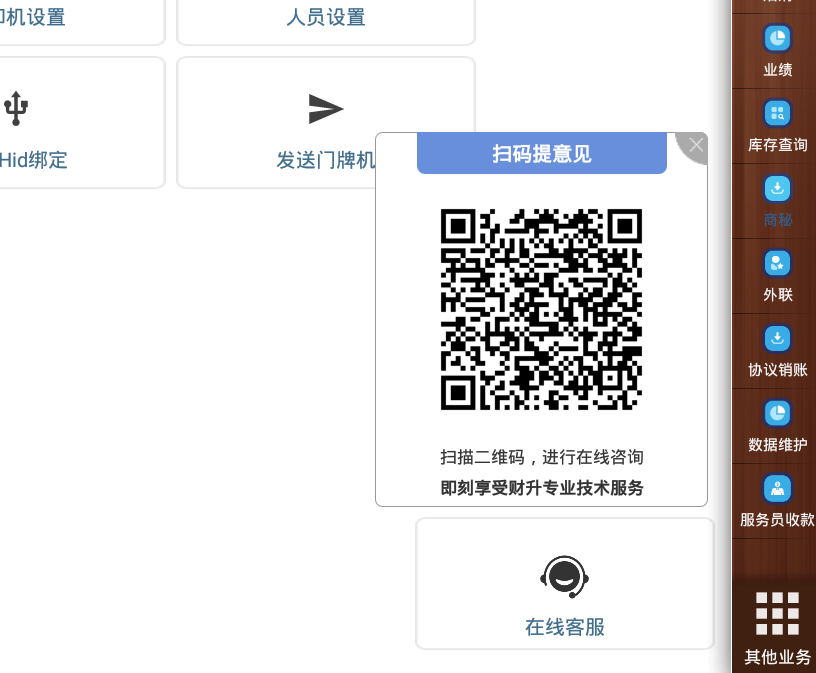This screenshot has width=816, height=673.
Task: Click the 发送门牌机 text label
Action: 326,160
